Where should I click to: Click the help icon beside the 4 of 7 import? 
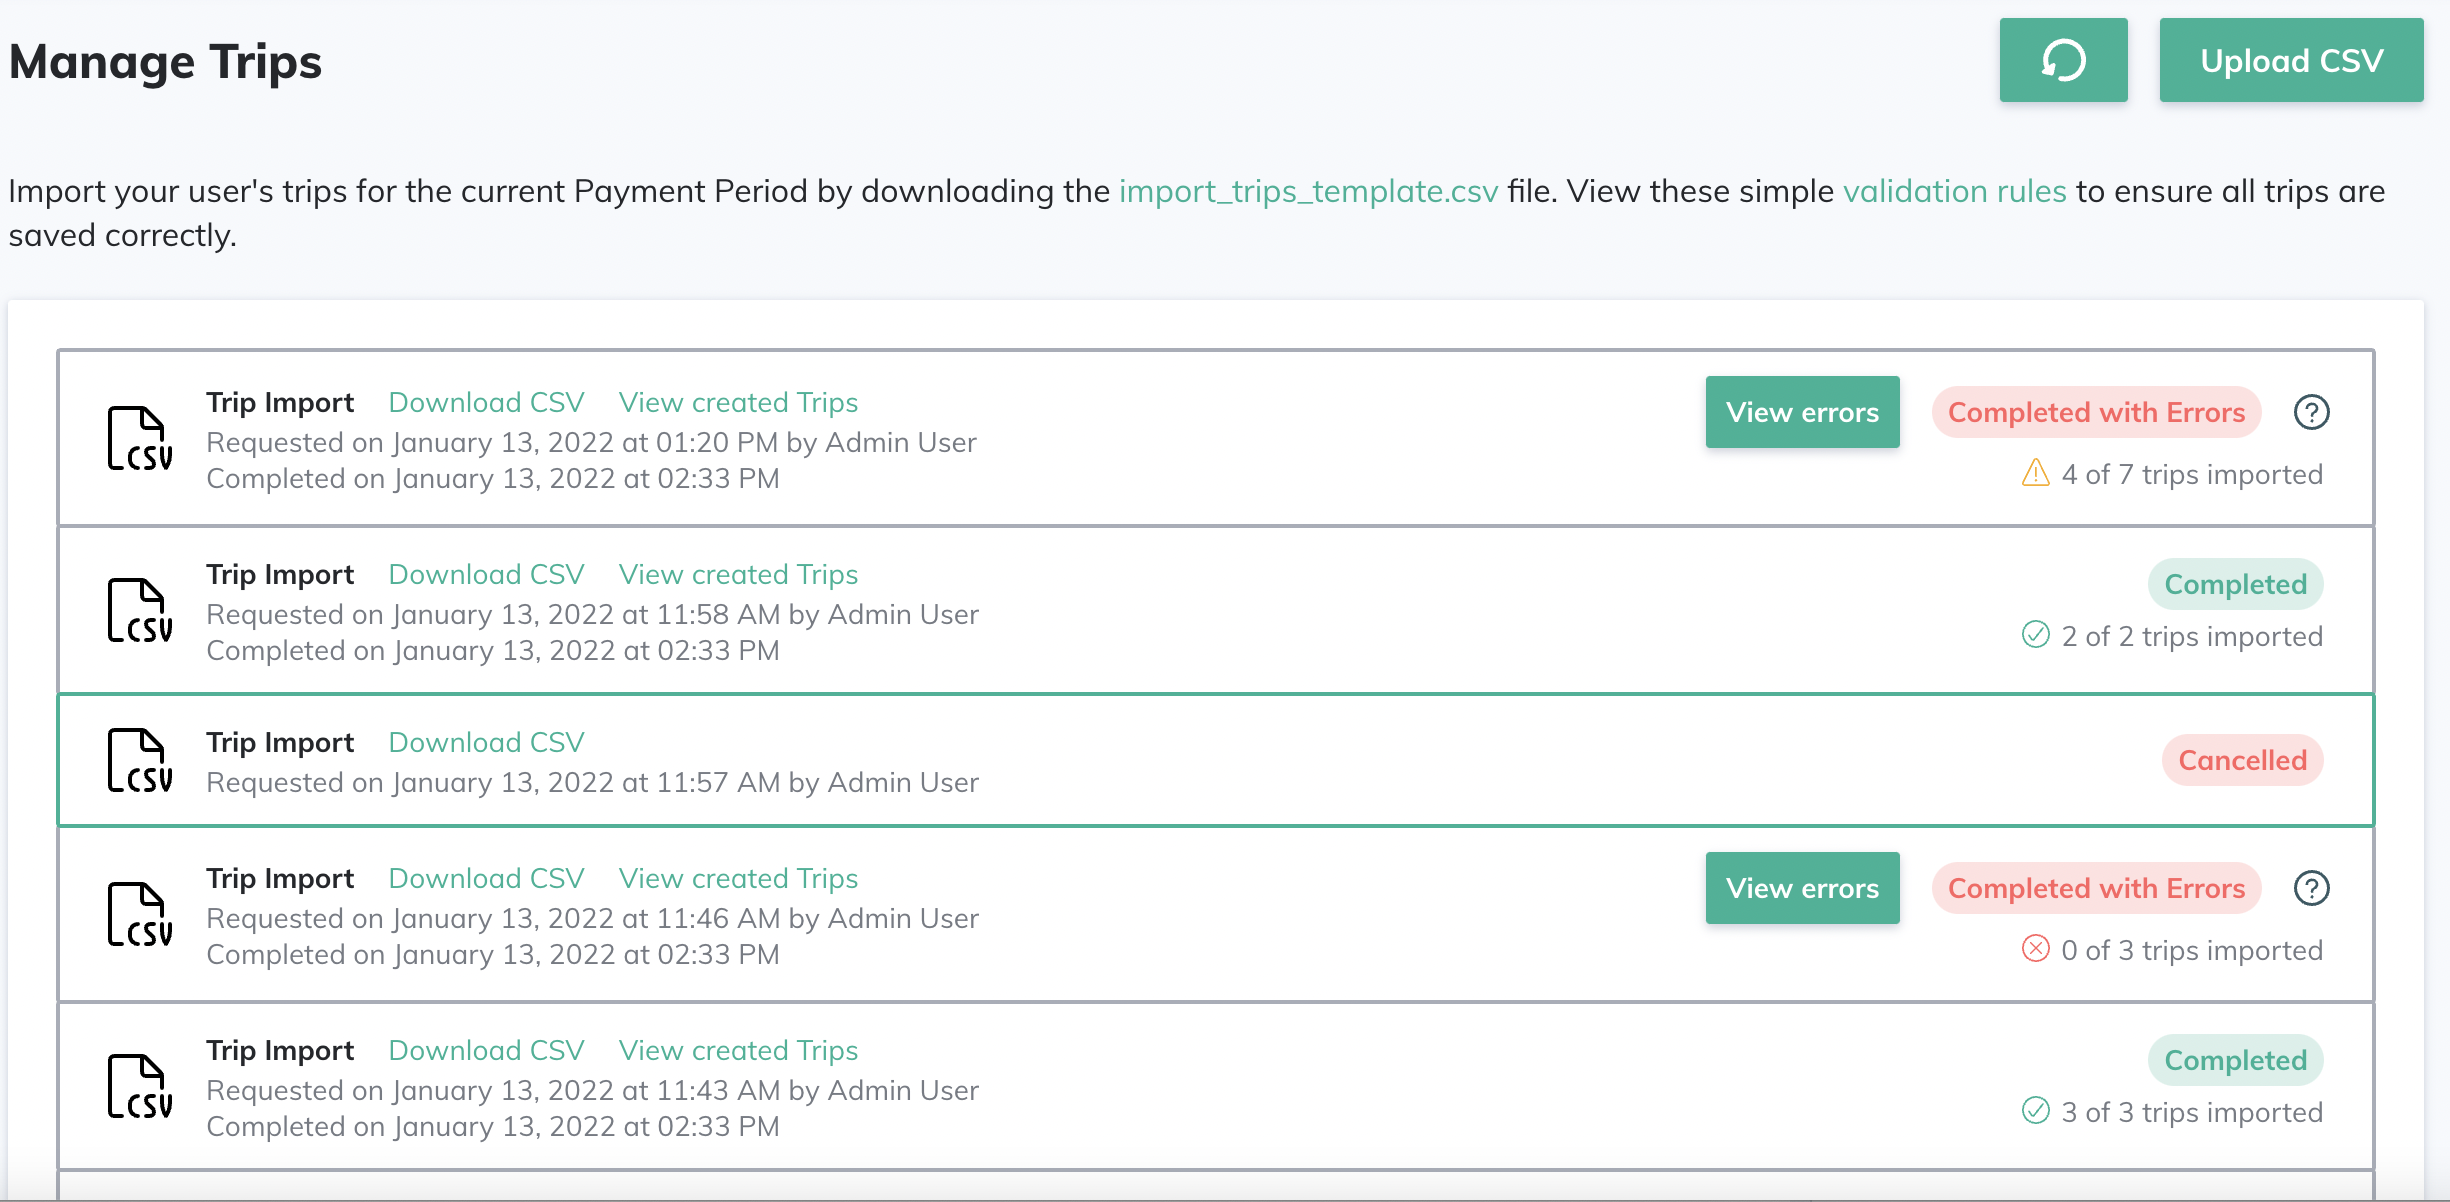[x=2311, y=412]
